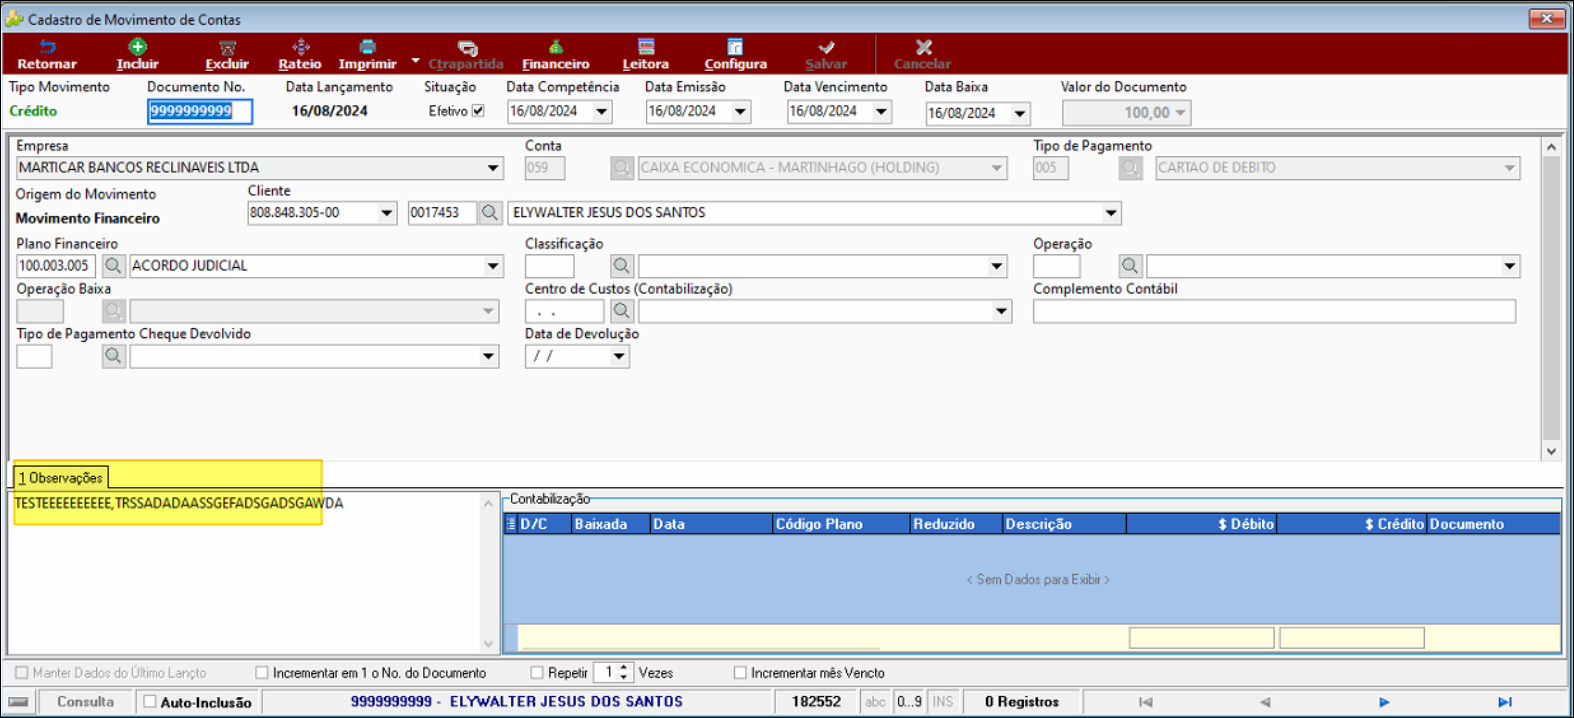Click the $ Débito column header
The height and width of the screenshot is (718, 1574).
(1201, 524)
